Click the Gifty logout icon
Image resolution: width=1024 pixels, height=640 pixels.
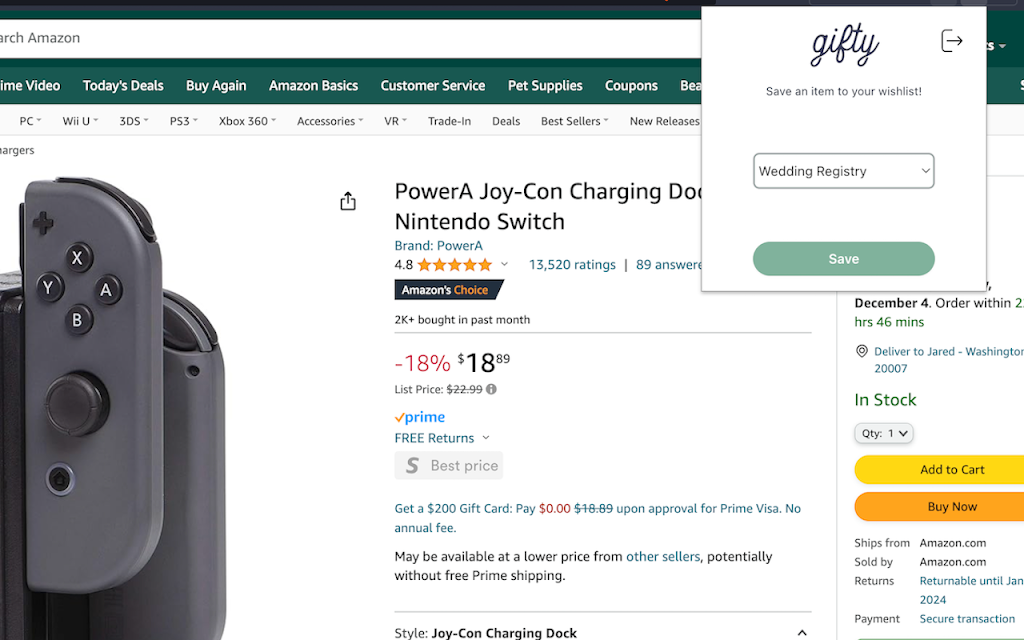tap(951, 41)
